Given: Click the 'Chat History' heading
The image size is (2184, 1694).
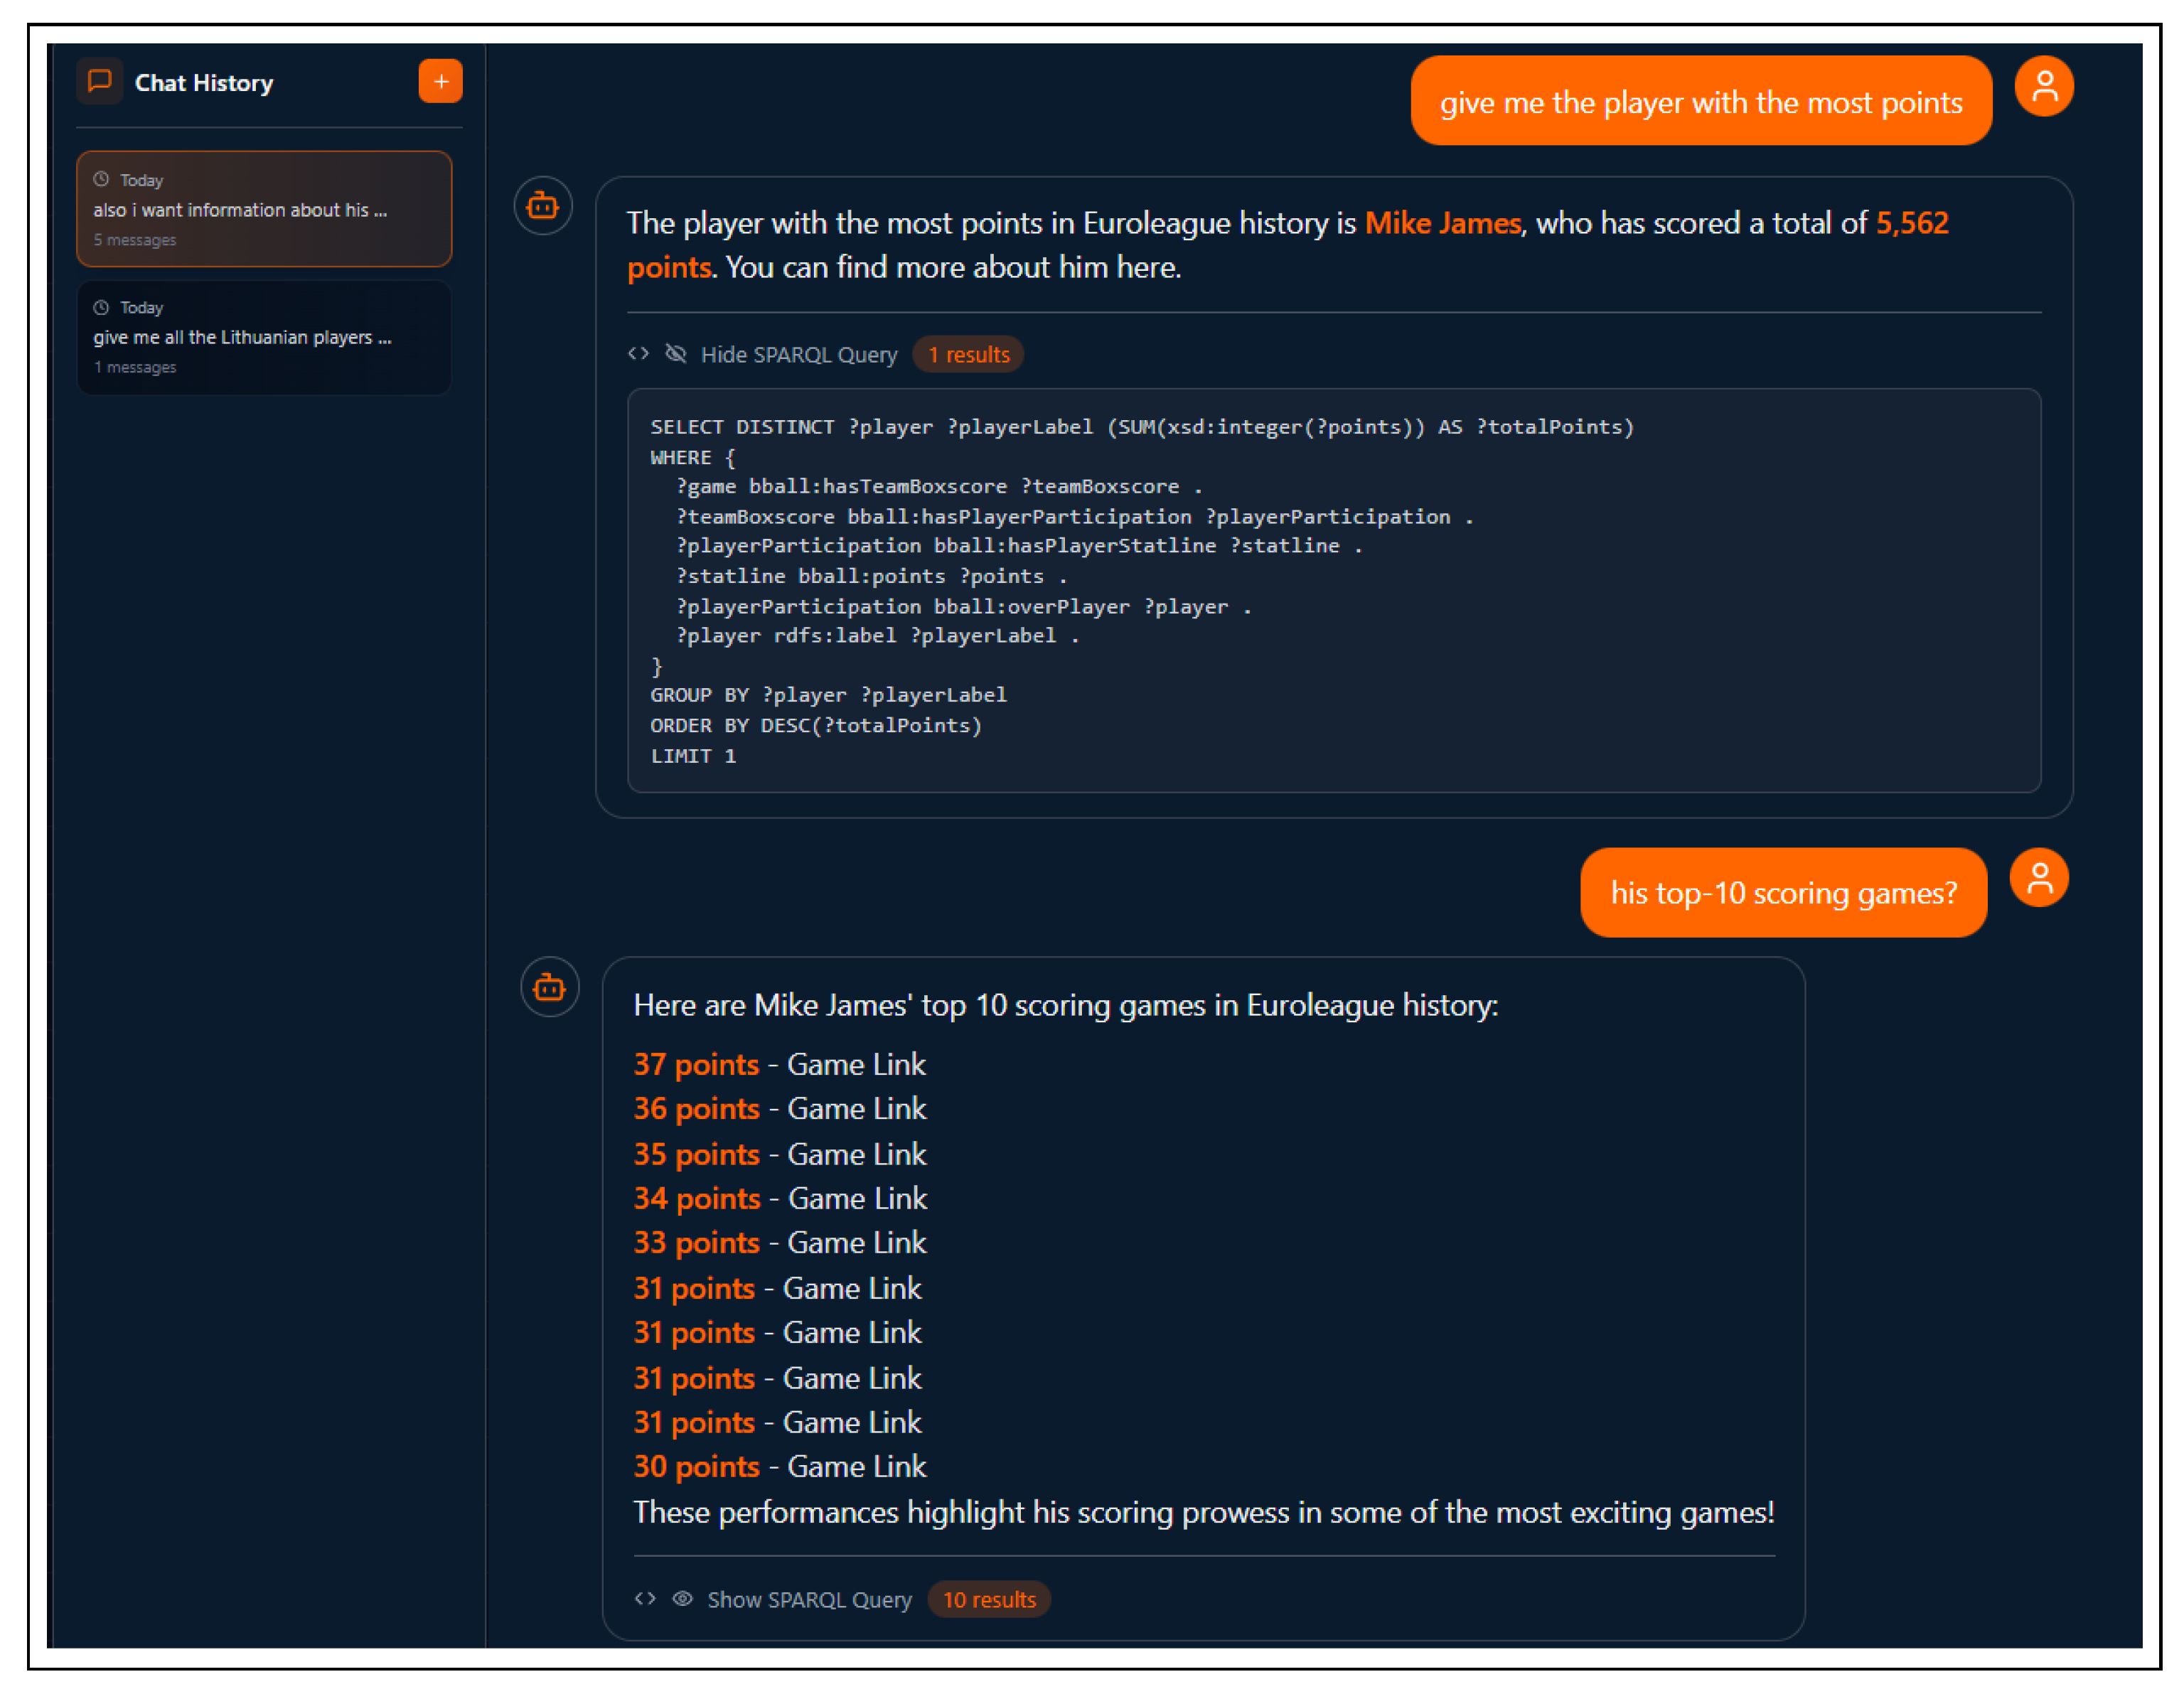Looking at the screenshot, I should [204, 83].
